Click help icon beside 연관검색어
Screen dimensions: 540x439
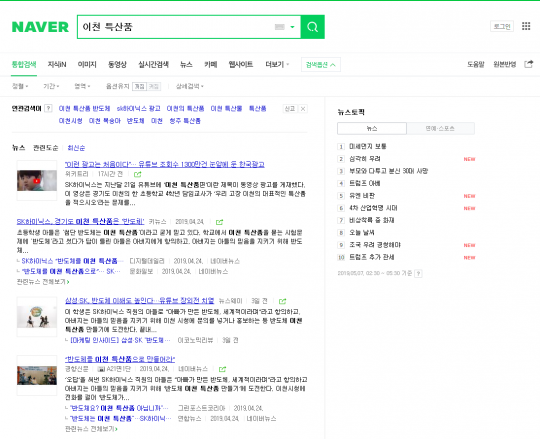pos(49,108)
